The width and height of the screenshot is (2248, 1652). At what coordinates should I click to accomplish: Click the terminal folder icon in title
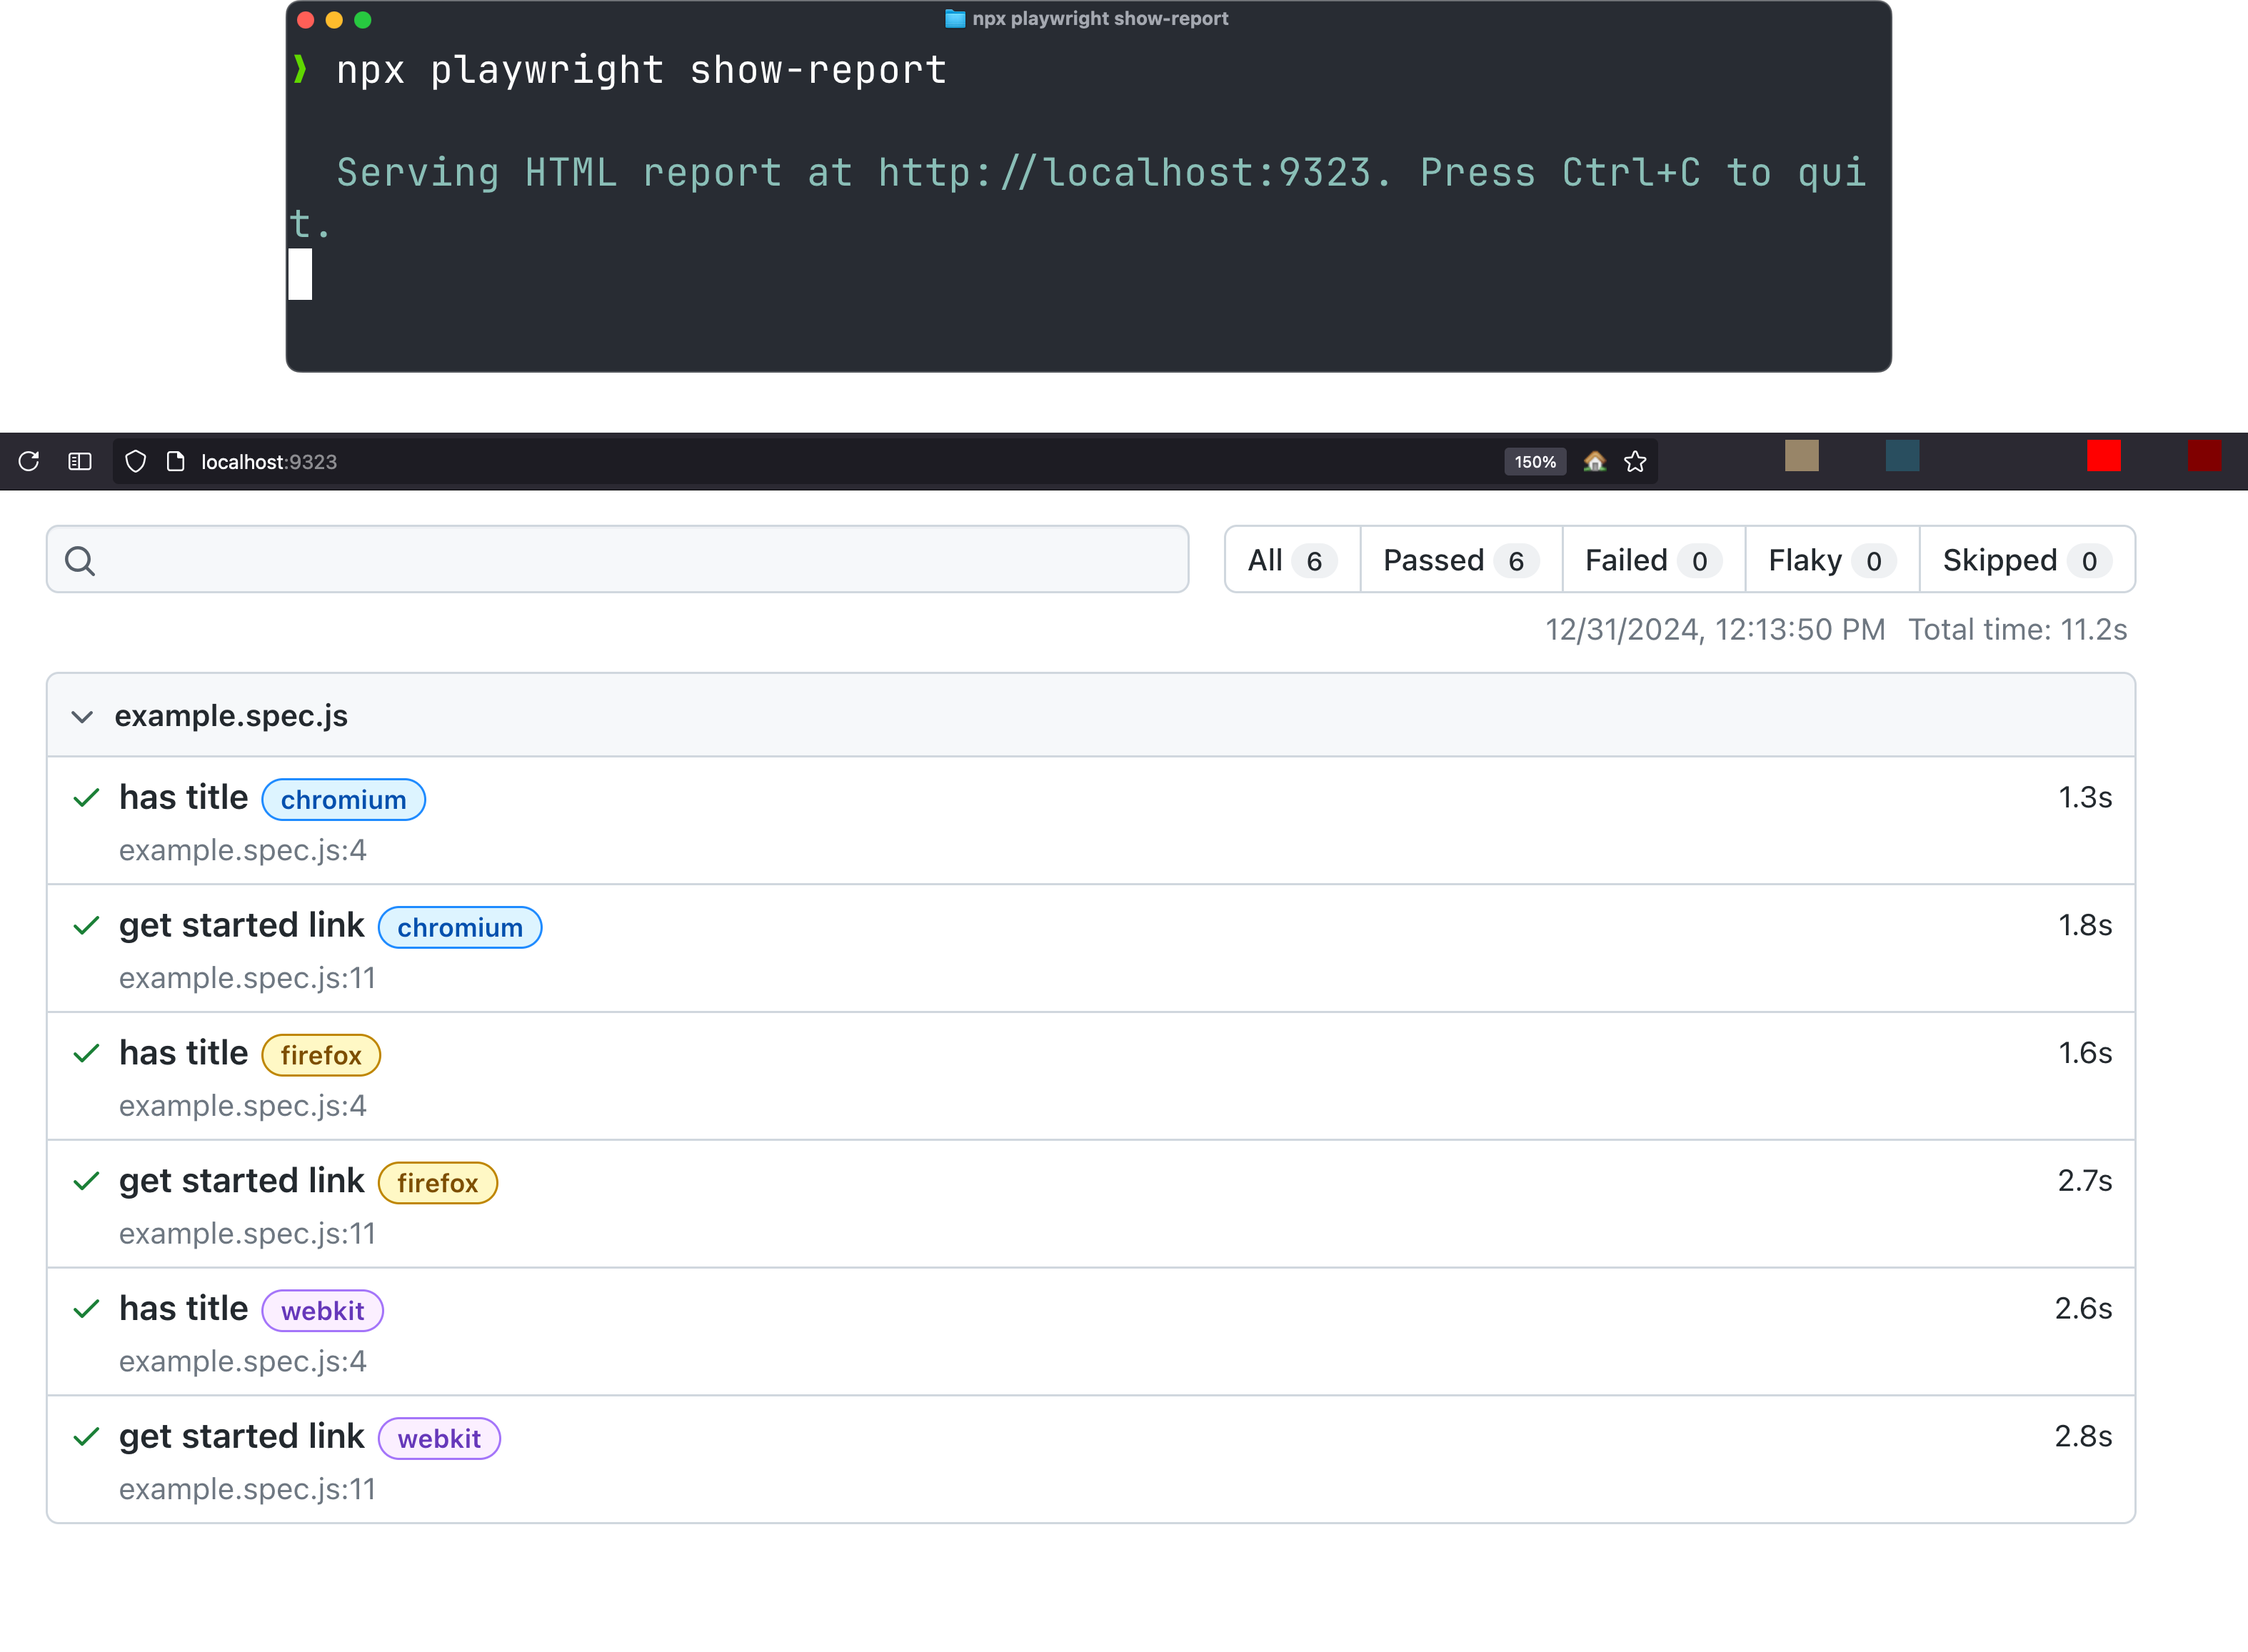point(955,19)
